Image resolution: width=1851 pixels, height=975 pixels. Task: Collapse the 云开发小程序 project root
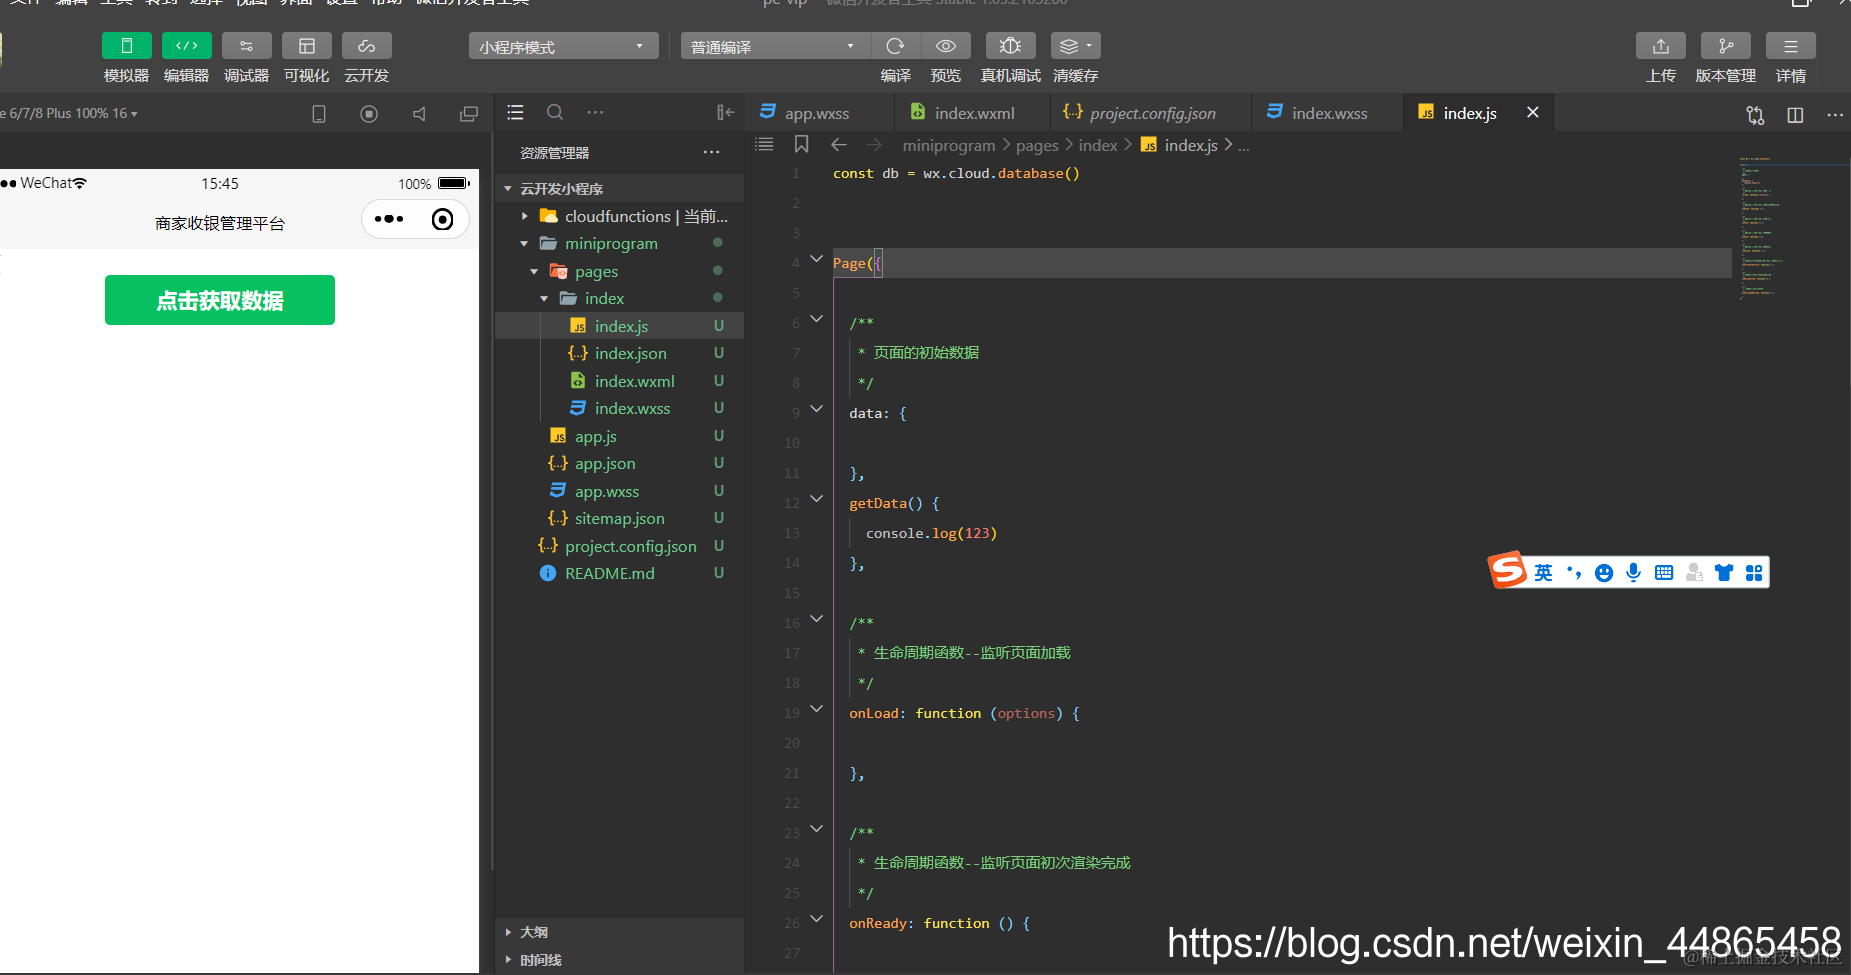(x=508, y=189)
